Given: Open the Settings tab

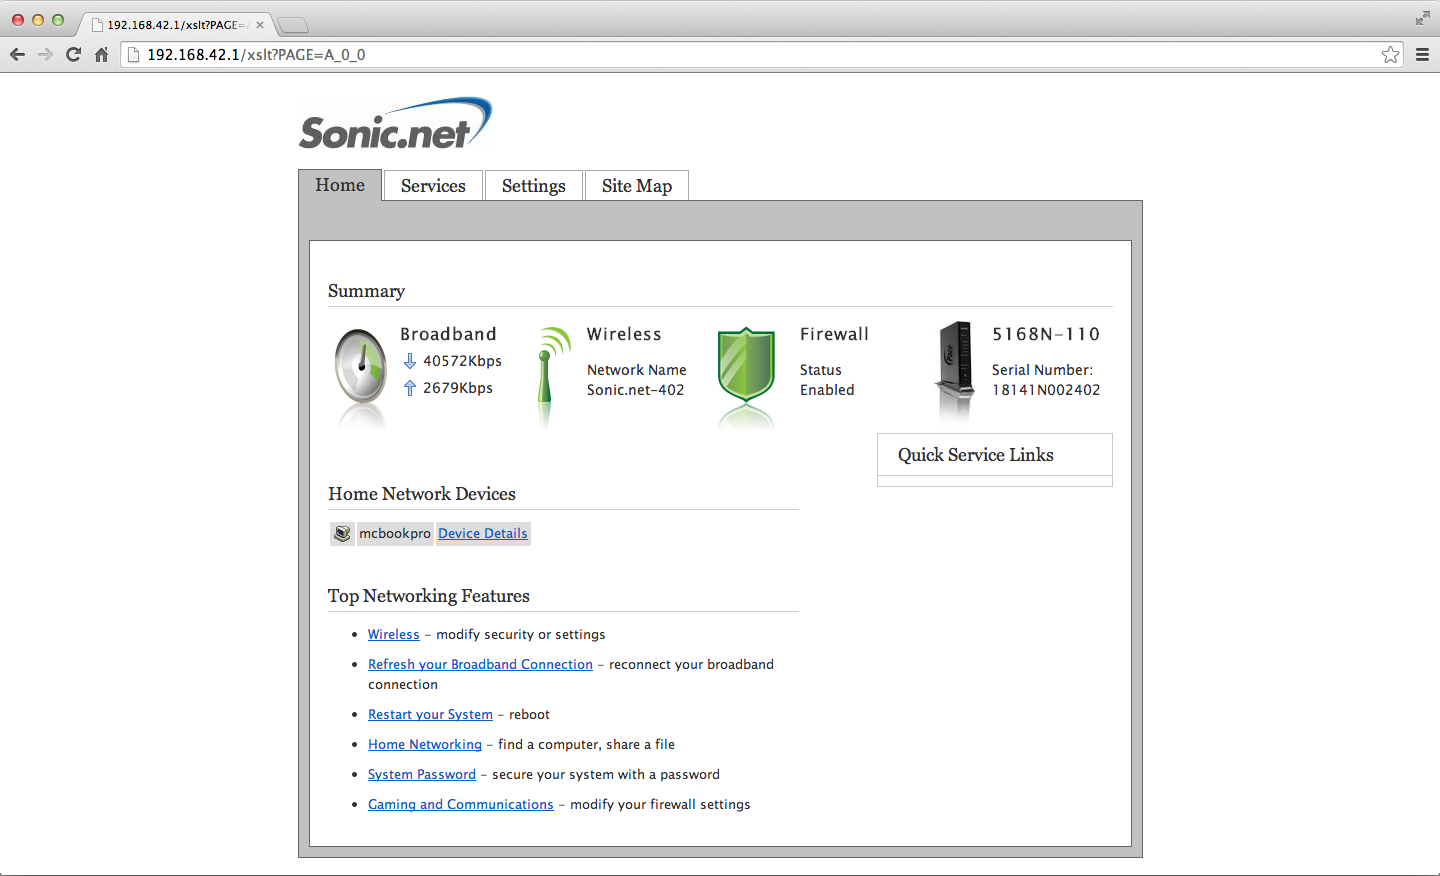Looking at the screenshot, I should click(533, 186).
